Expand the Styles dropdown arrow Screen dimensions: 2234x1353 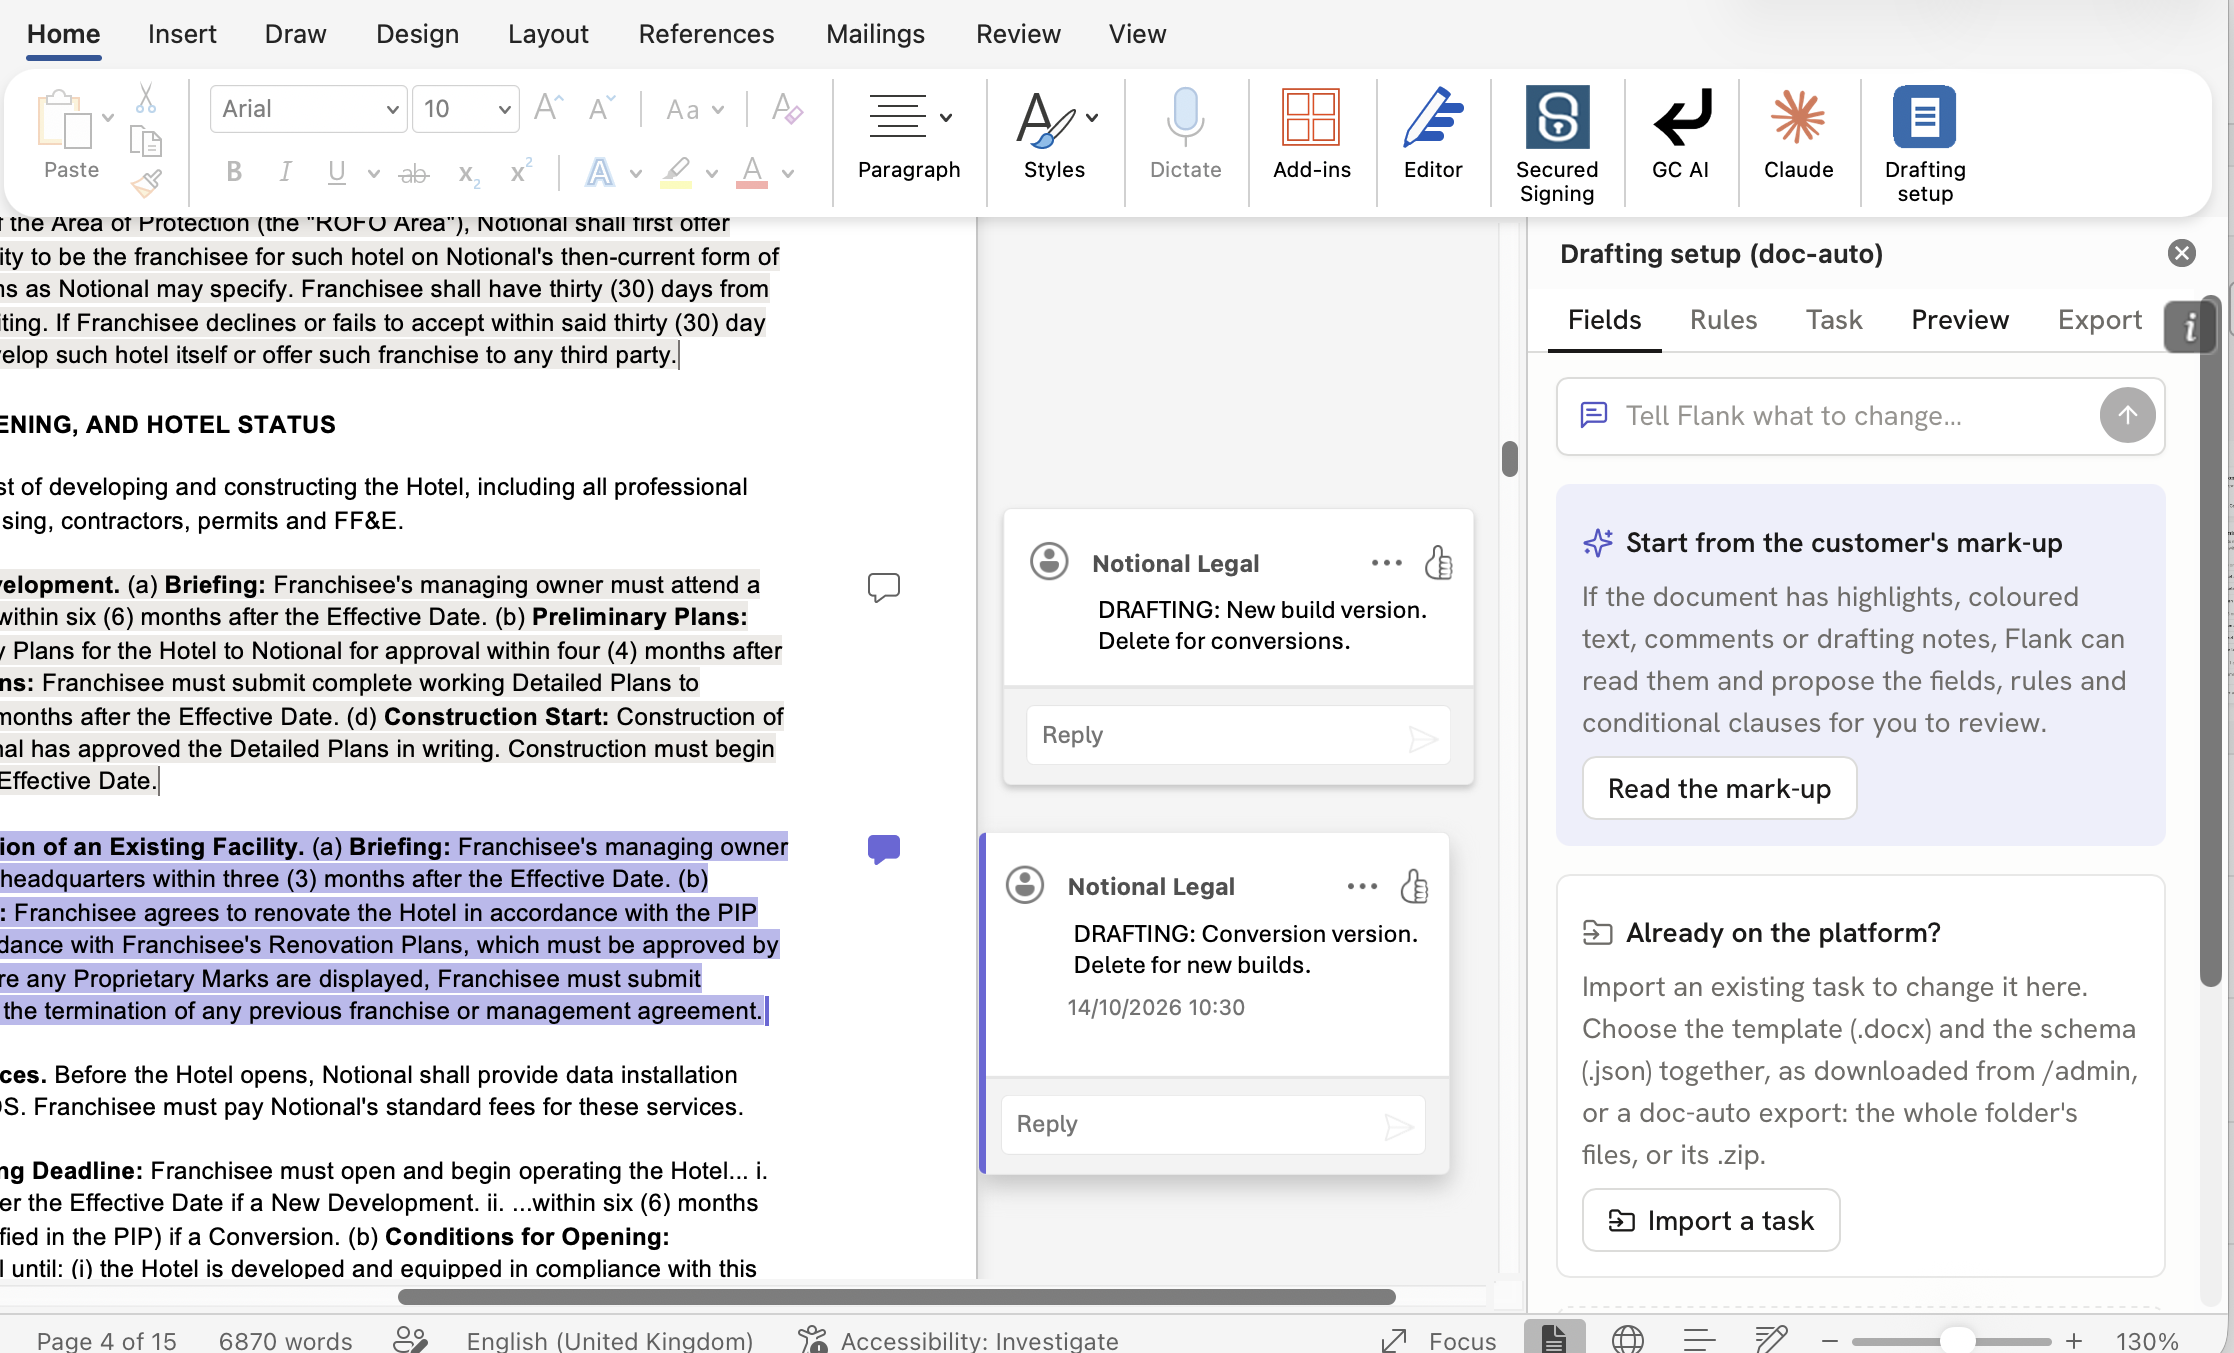click(x=1092, y=118)
